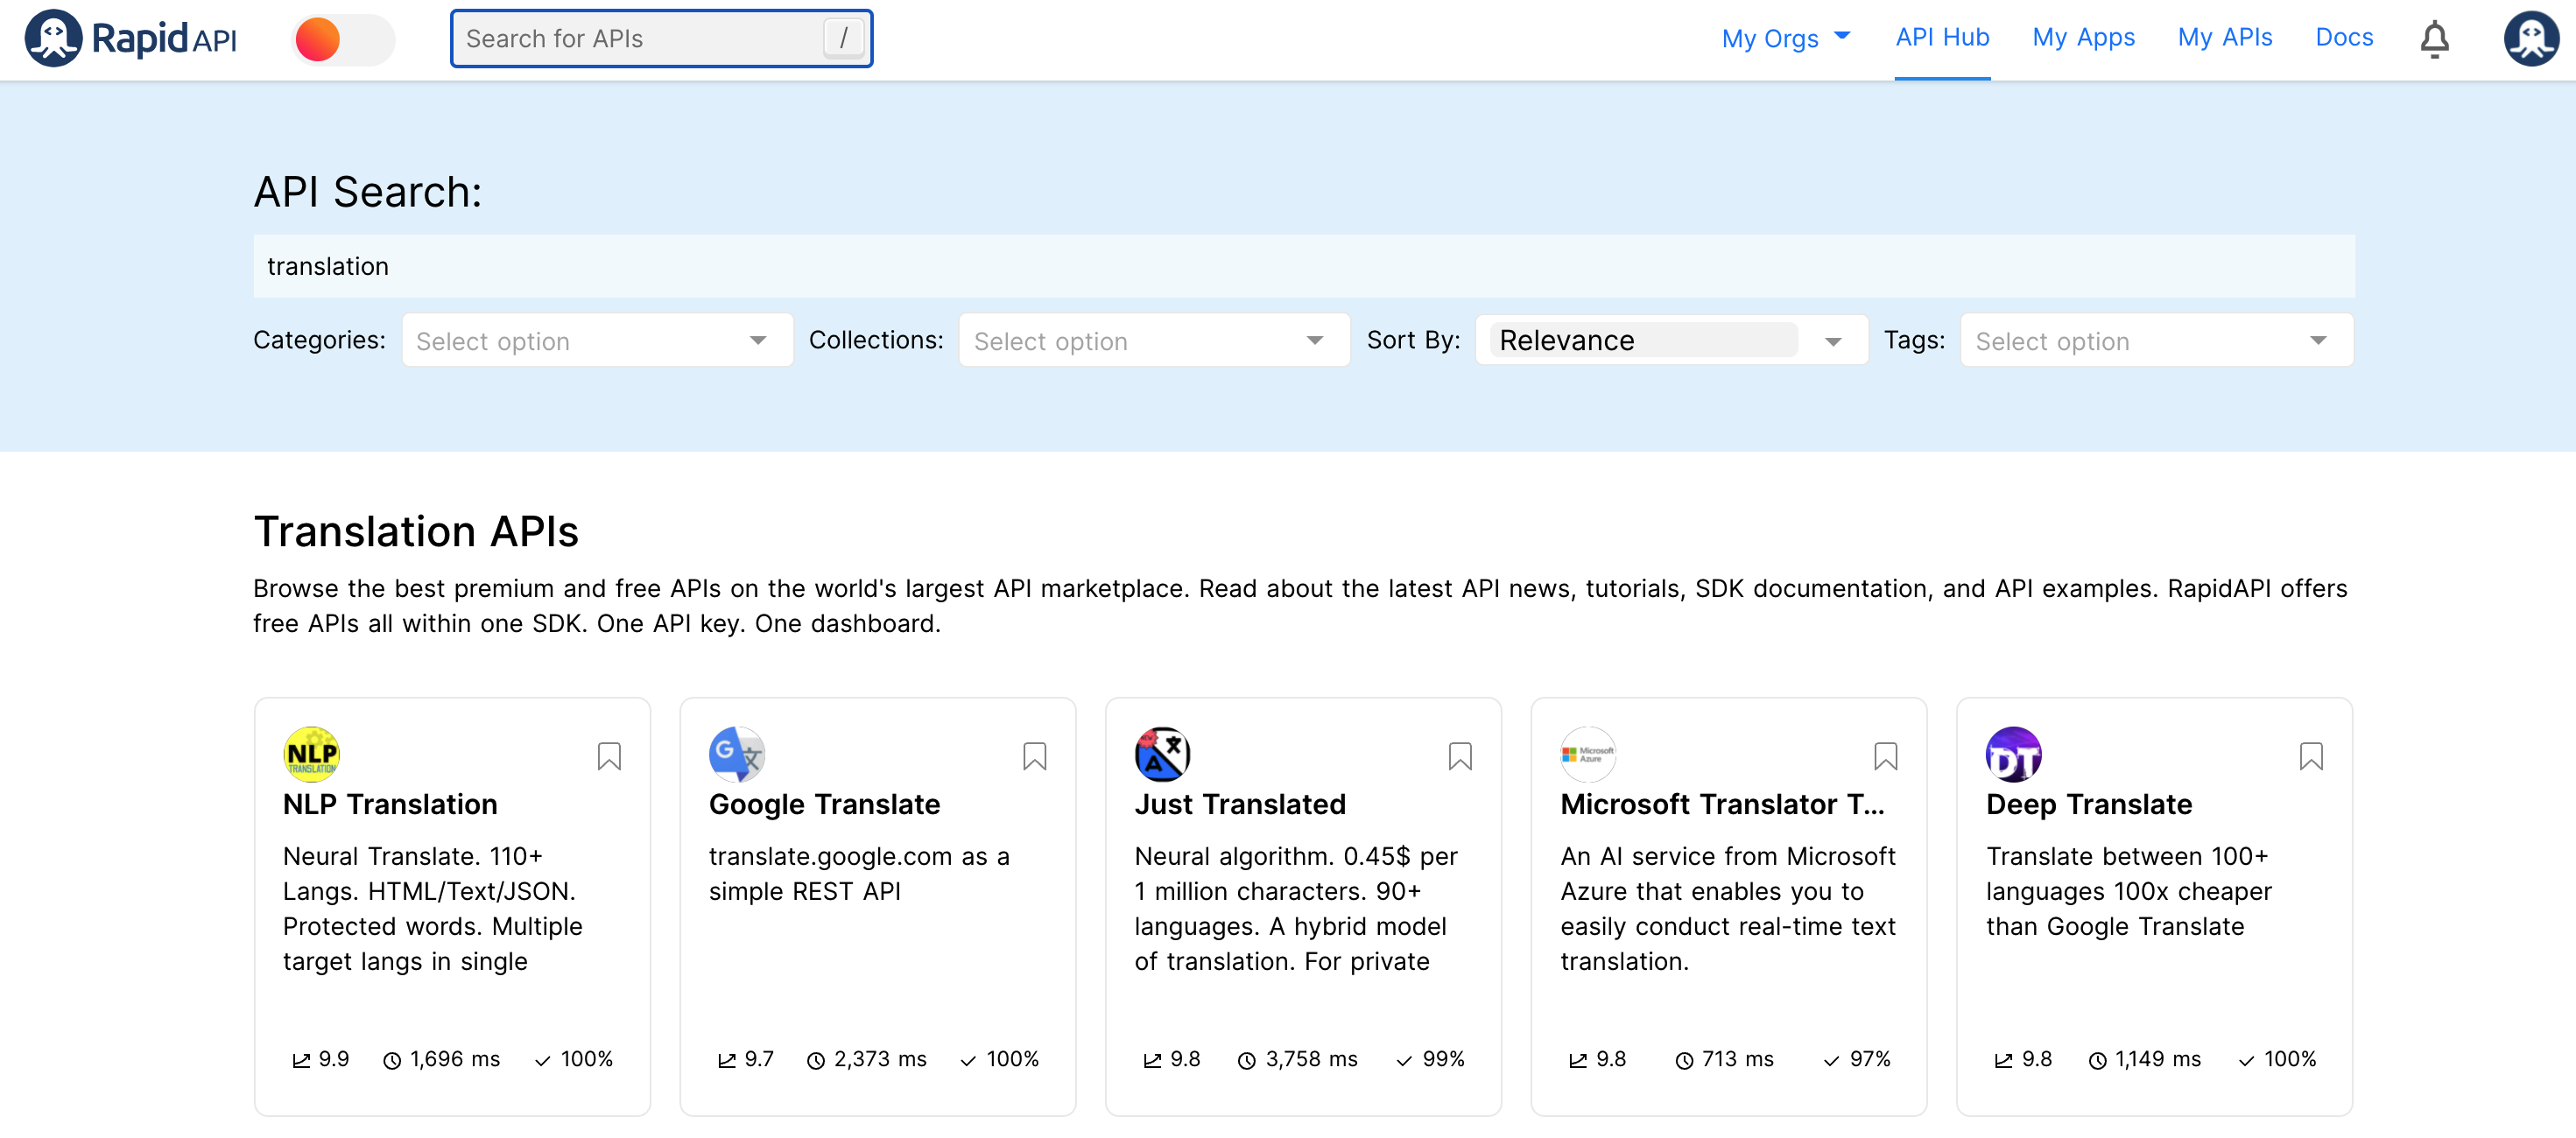Bookmark the Google Translate API

1034,756
